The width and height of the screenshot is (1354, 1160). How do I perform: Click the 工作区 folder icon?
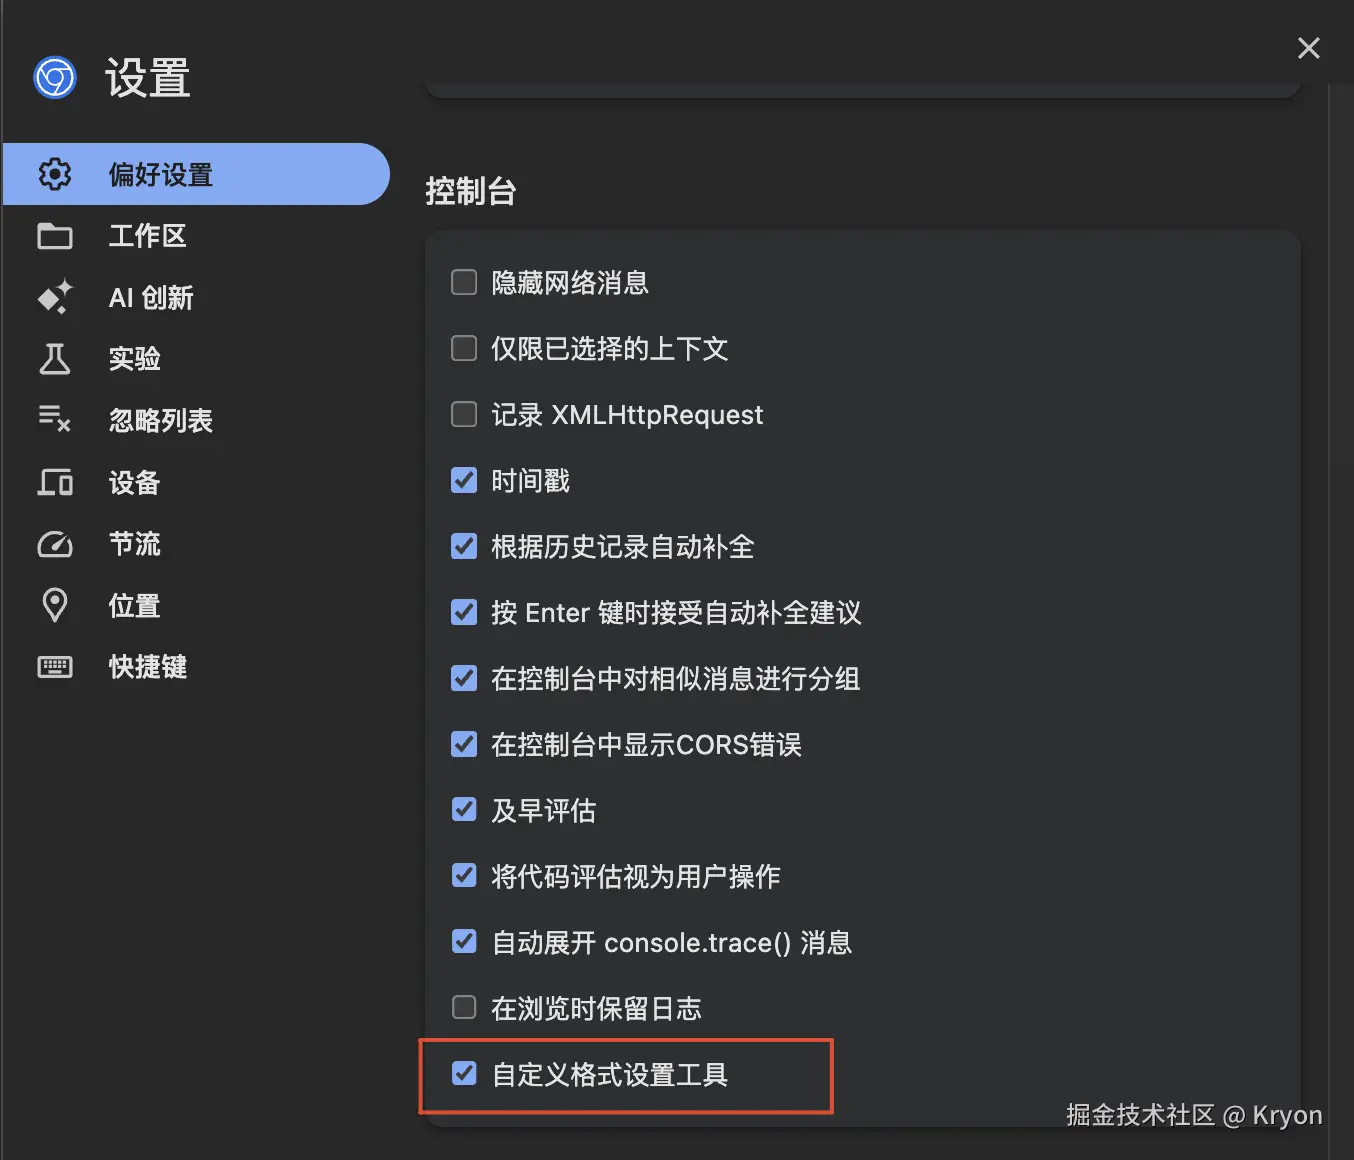55,236
